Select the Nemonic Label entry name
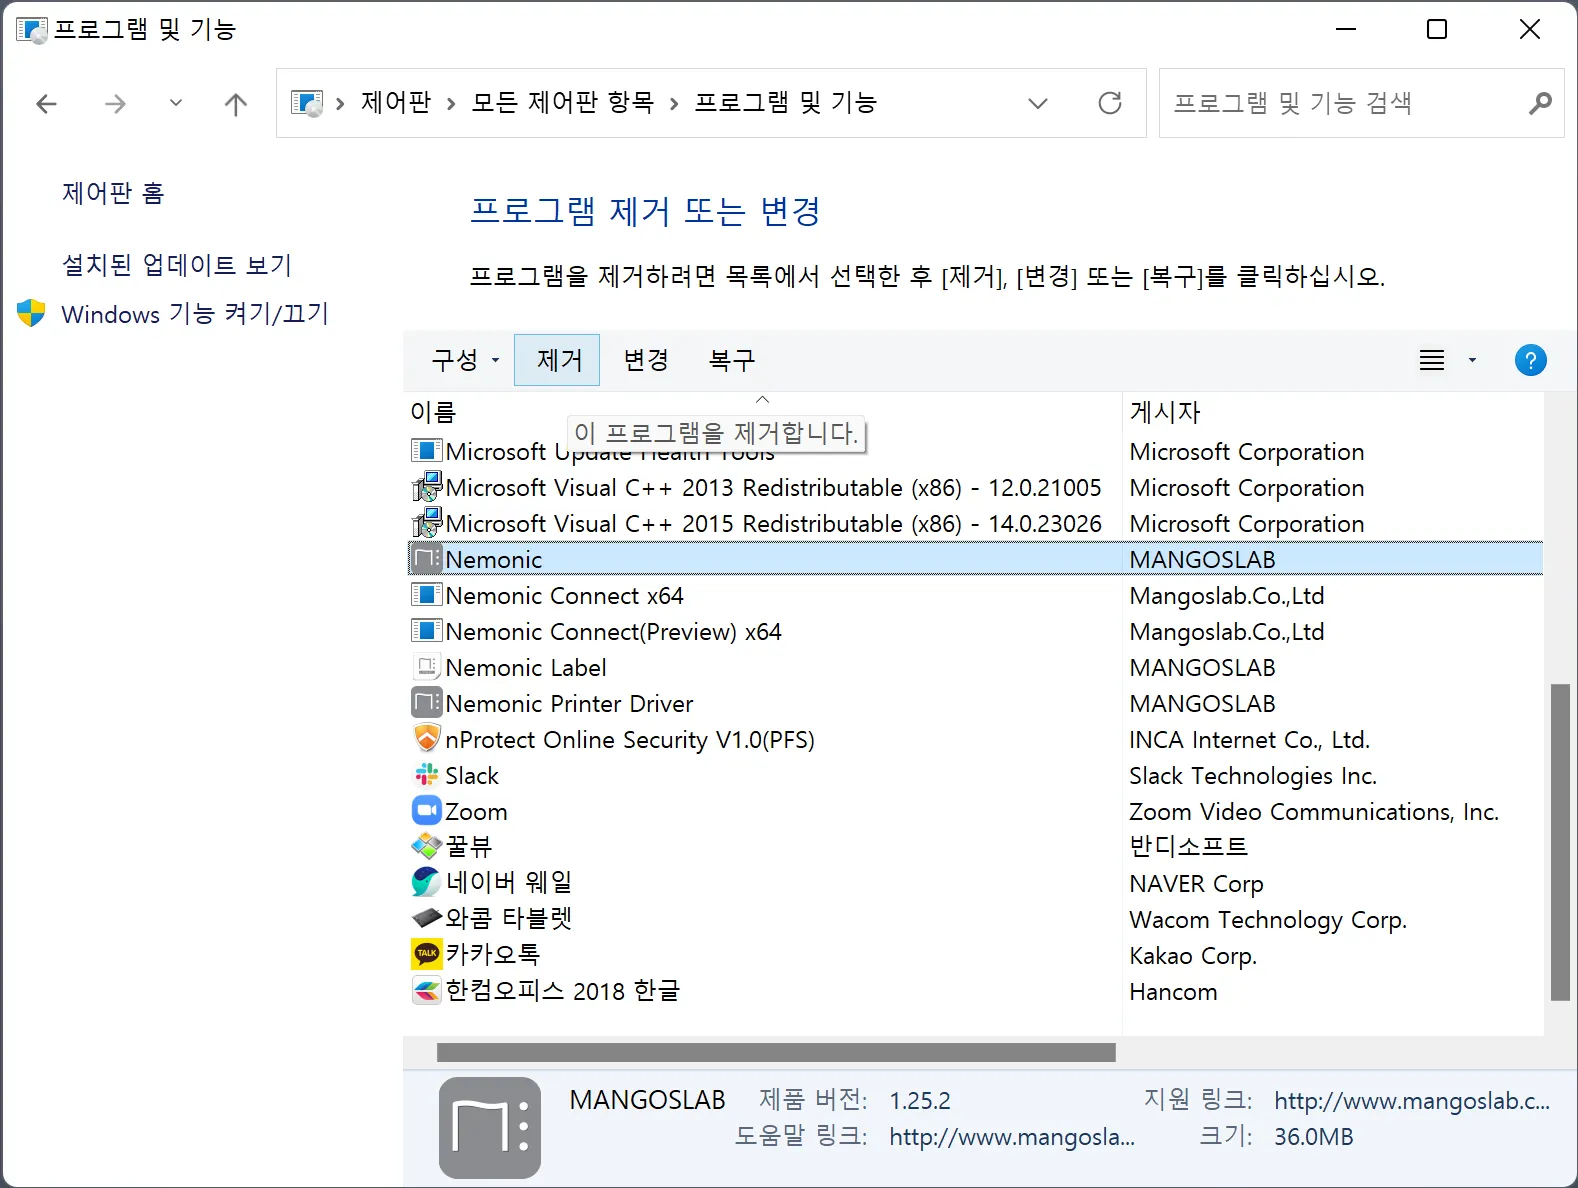The height and width of the screenshot is (1188, 1578). 526,668
